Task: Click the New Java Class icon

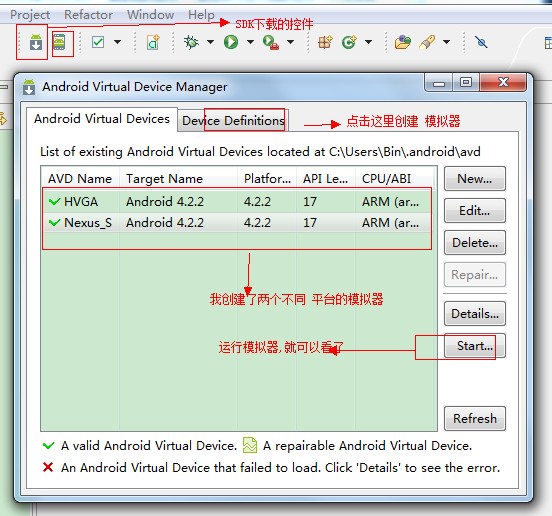Action: click(x=349, y=42)
